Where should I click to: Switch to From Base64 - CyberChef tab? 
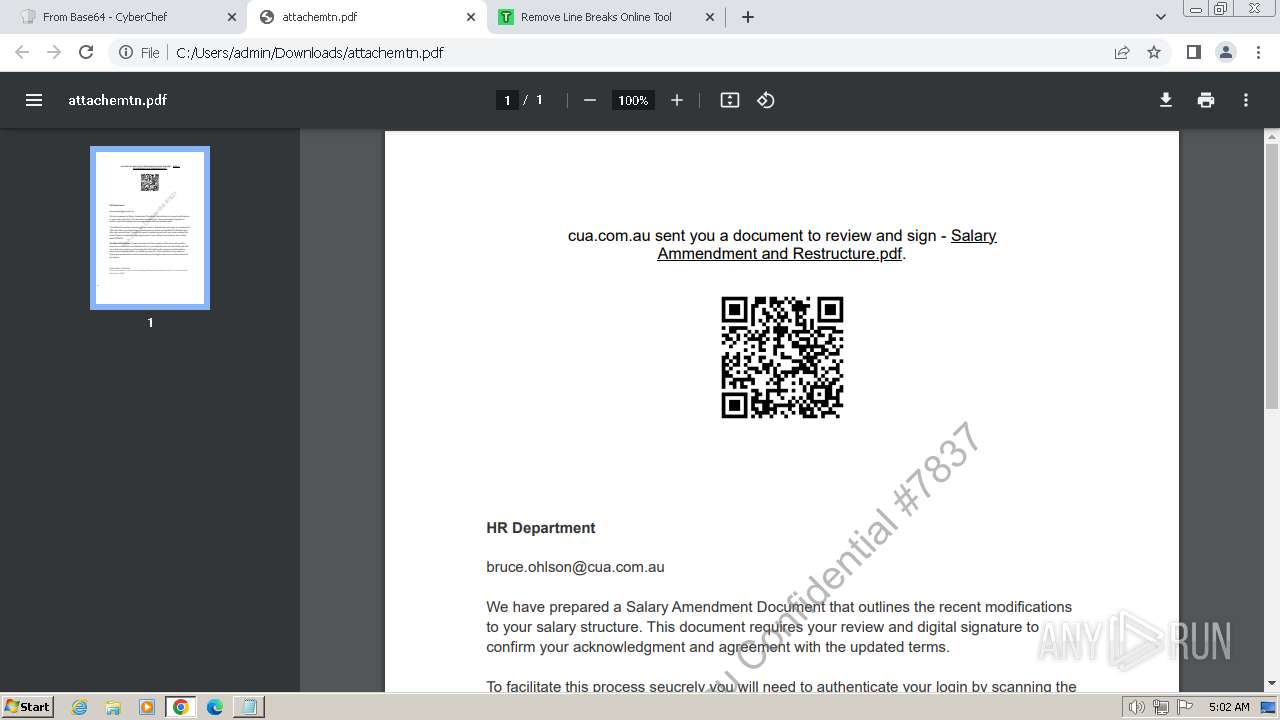tap(126, 17)
